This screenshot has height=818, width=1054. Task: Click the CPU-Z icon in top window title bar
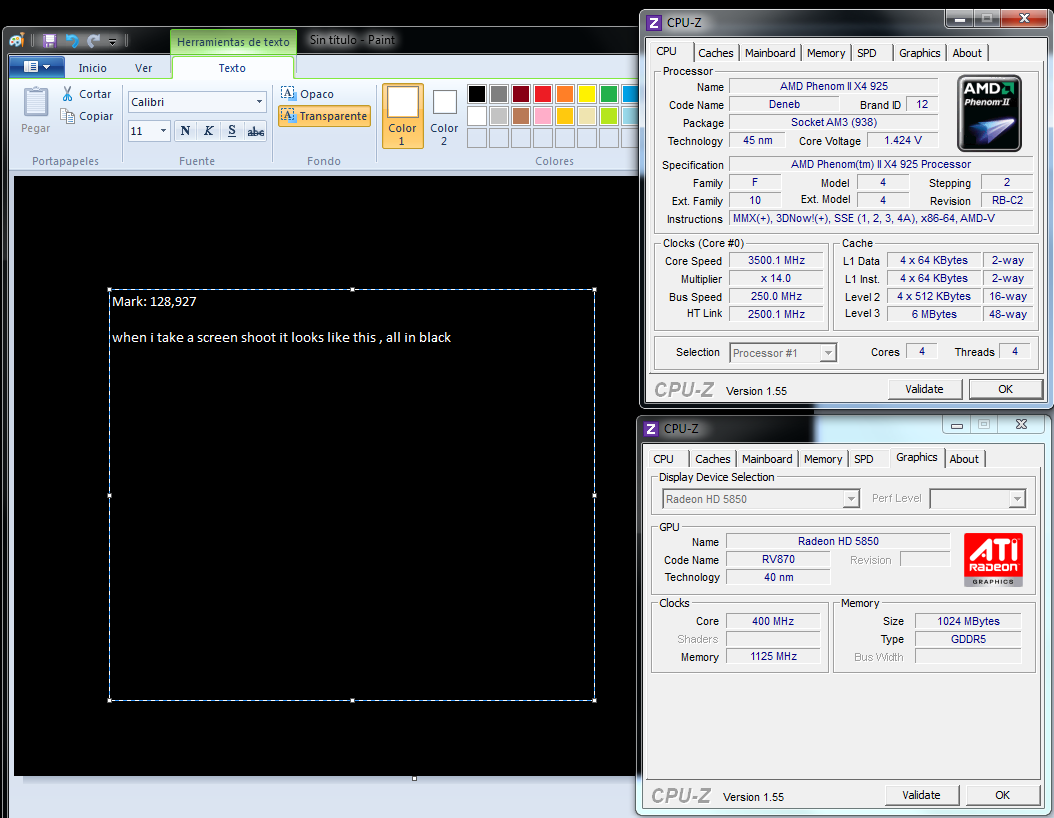(x=653, y=23)
